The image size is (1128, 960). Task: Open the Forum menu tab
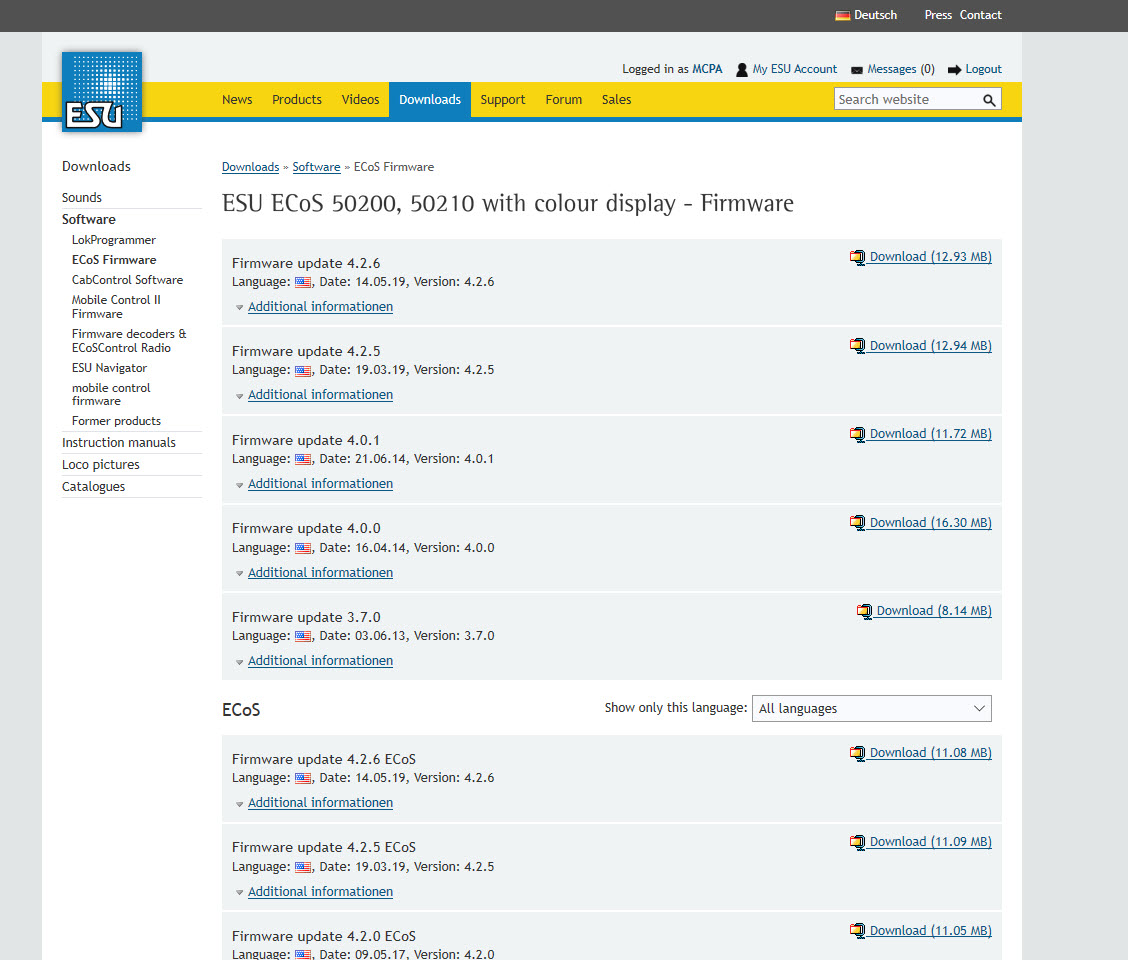tap(564, 100)
